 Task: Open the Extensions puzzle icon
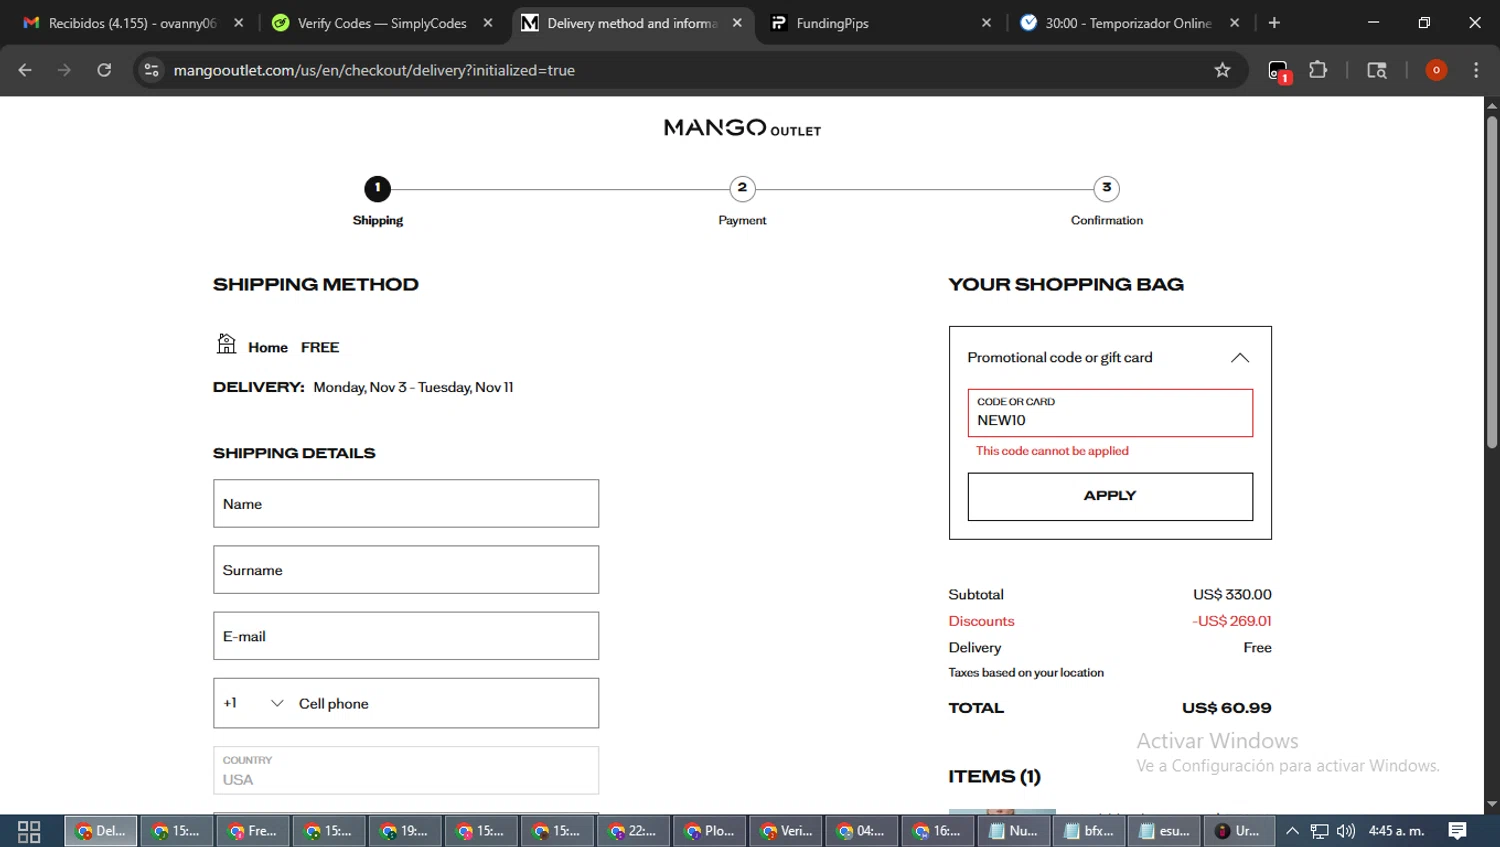tap(1318, 70)
